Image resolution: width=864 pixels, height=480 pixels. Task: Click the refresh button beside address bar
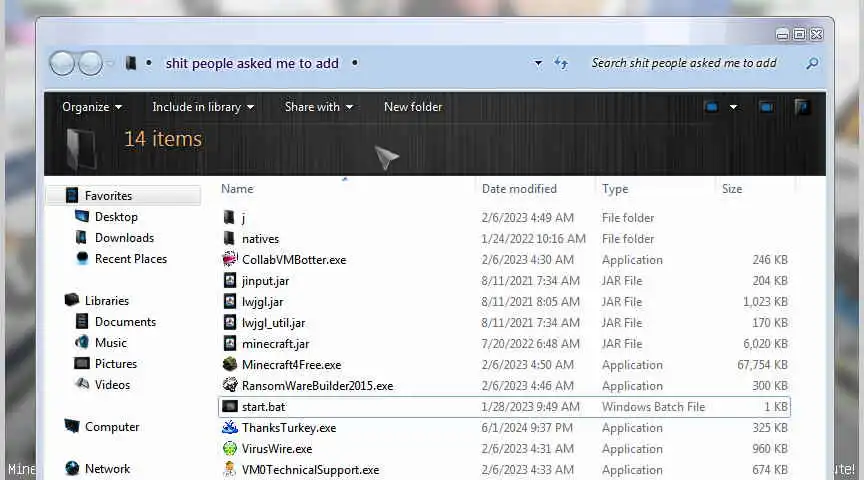[x=561, y=63]
